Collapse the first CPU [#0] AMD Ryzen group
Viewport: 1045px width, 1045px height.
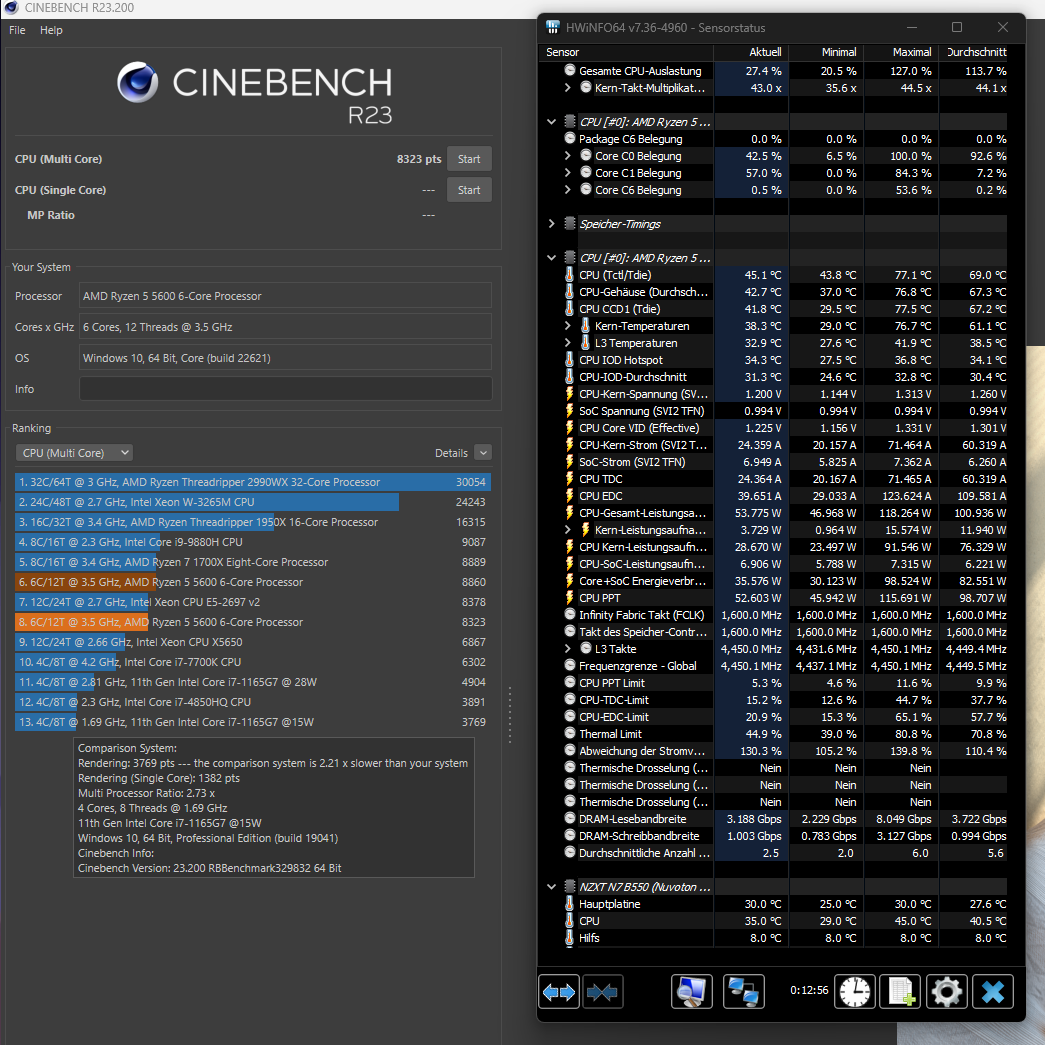pyautogui.click(x=551, y=121)
